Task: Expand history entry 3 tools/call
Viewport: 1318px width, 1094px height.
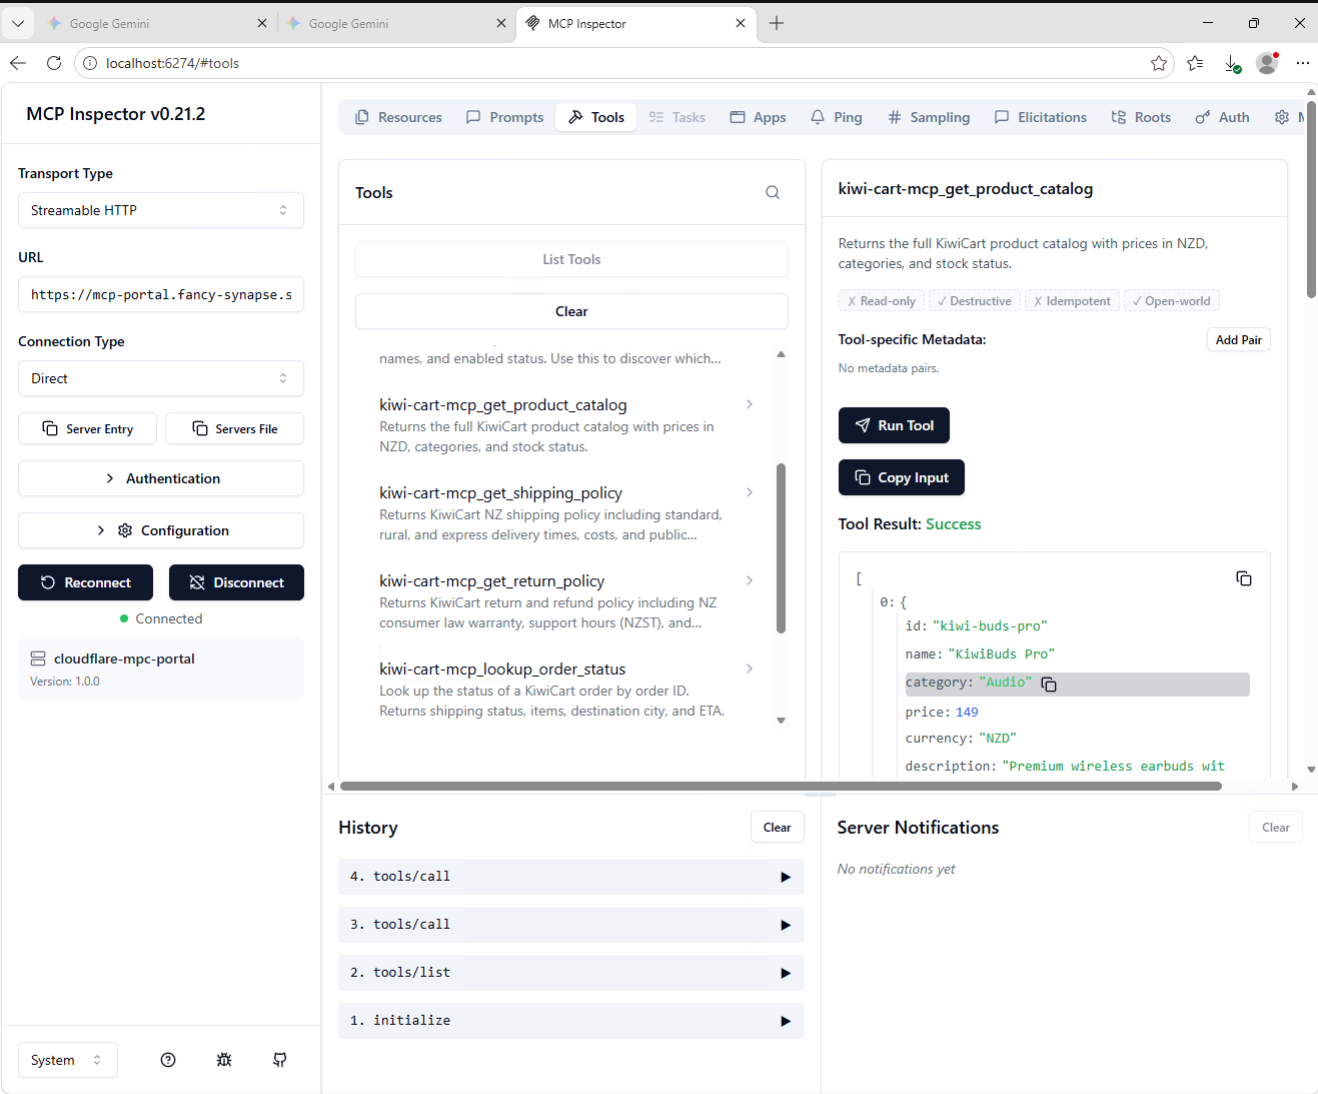Action: click(x=571, y=925)
